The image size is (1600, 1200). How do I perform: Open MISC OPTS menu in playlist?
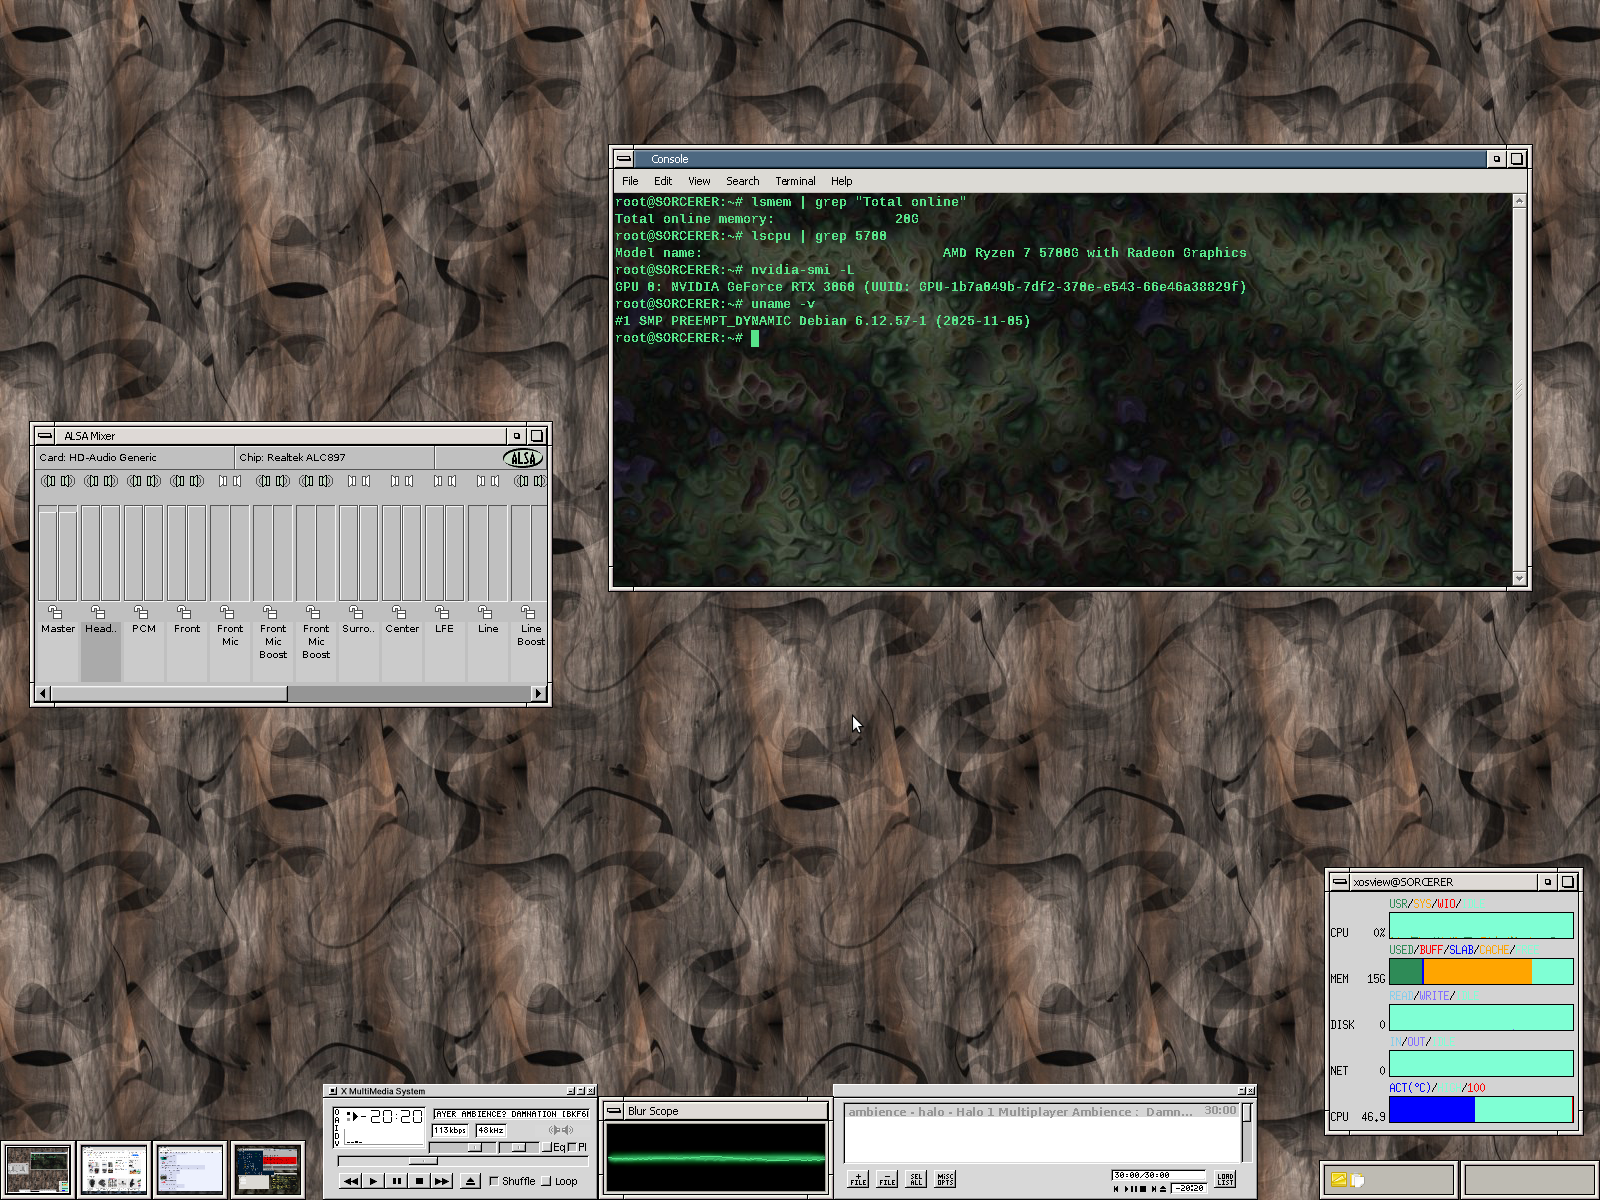(945, 1180)
